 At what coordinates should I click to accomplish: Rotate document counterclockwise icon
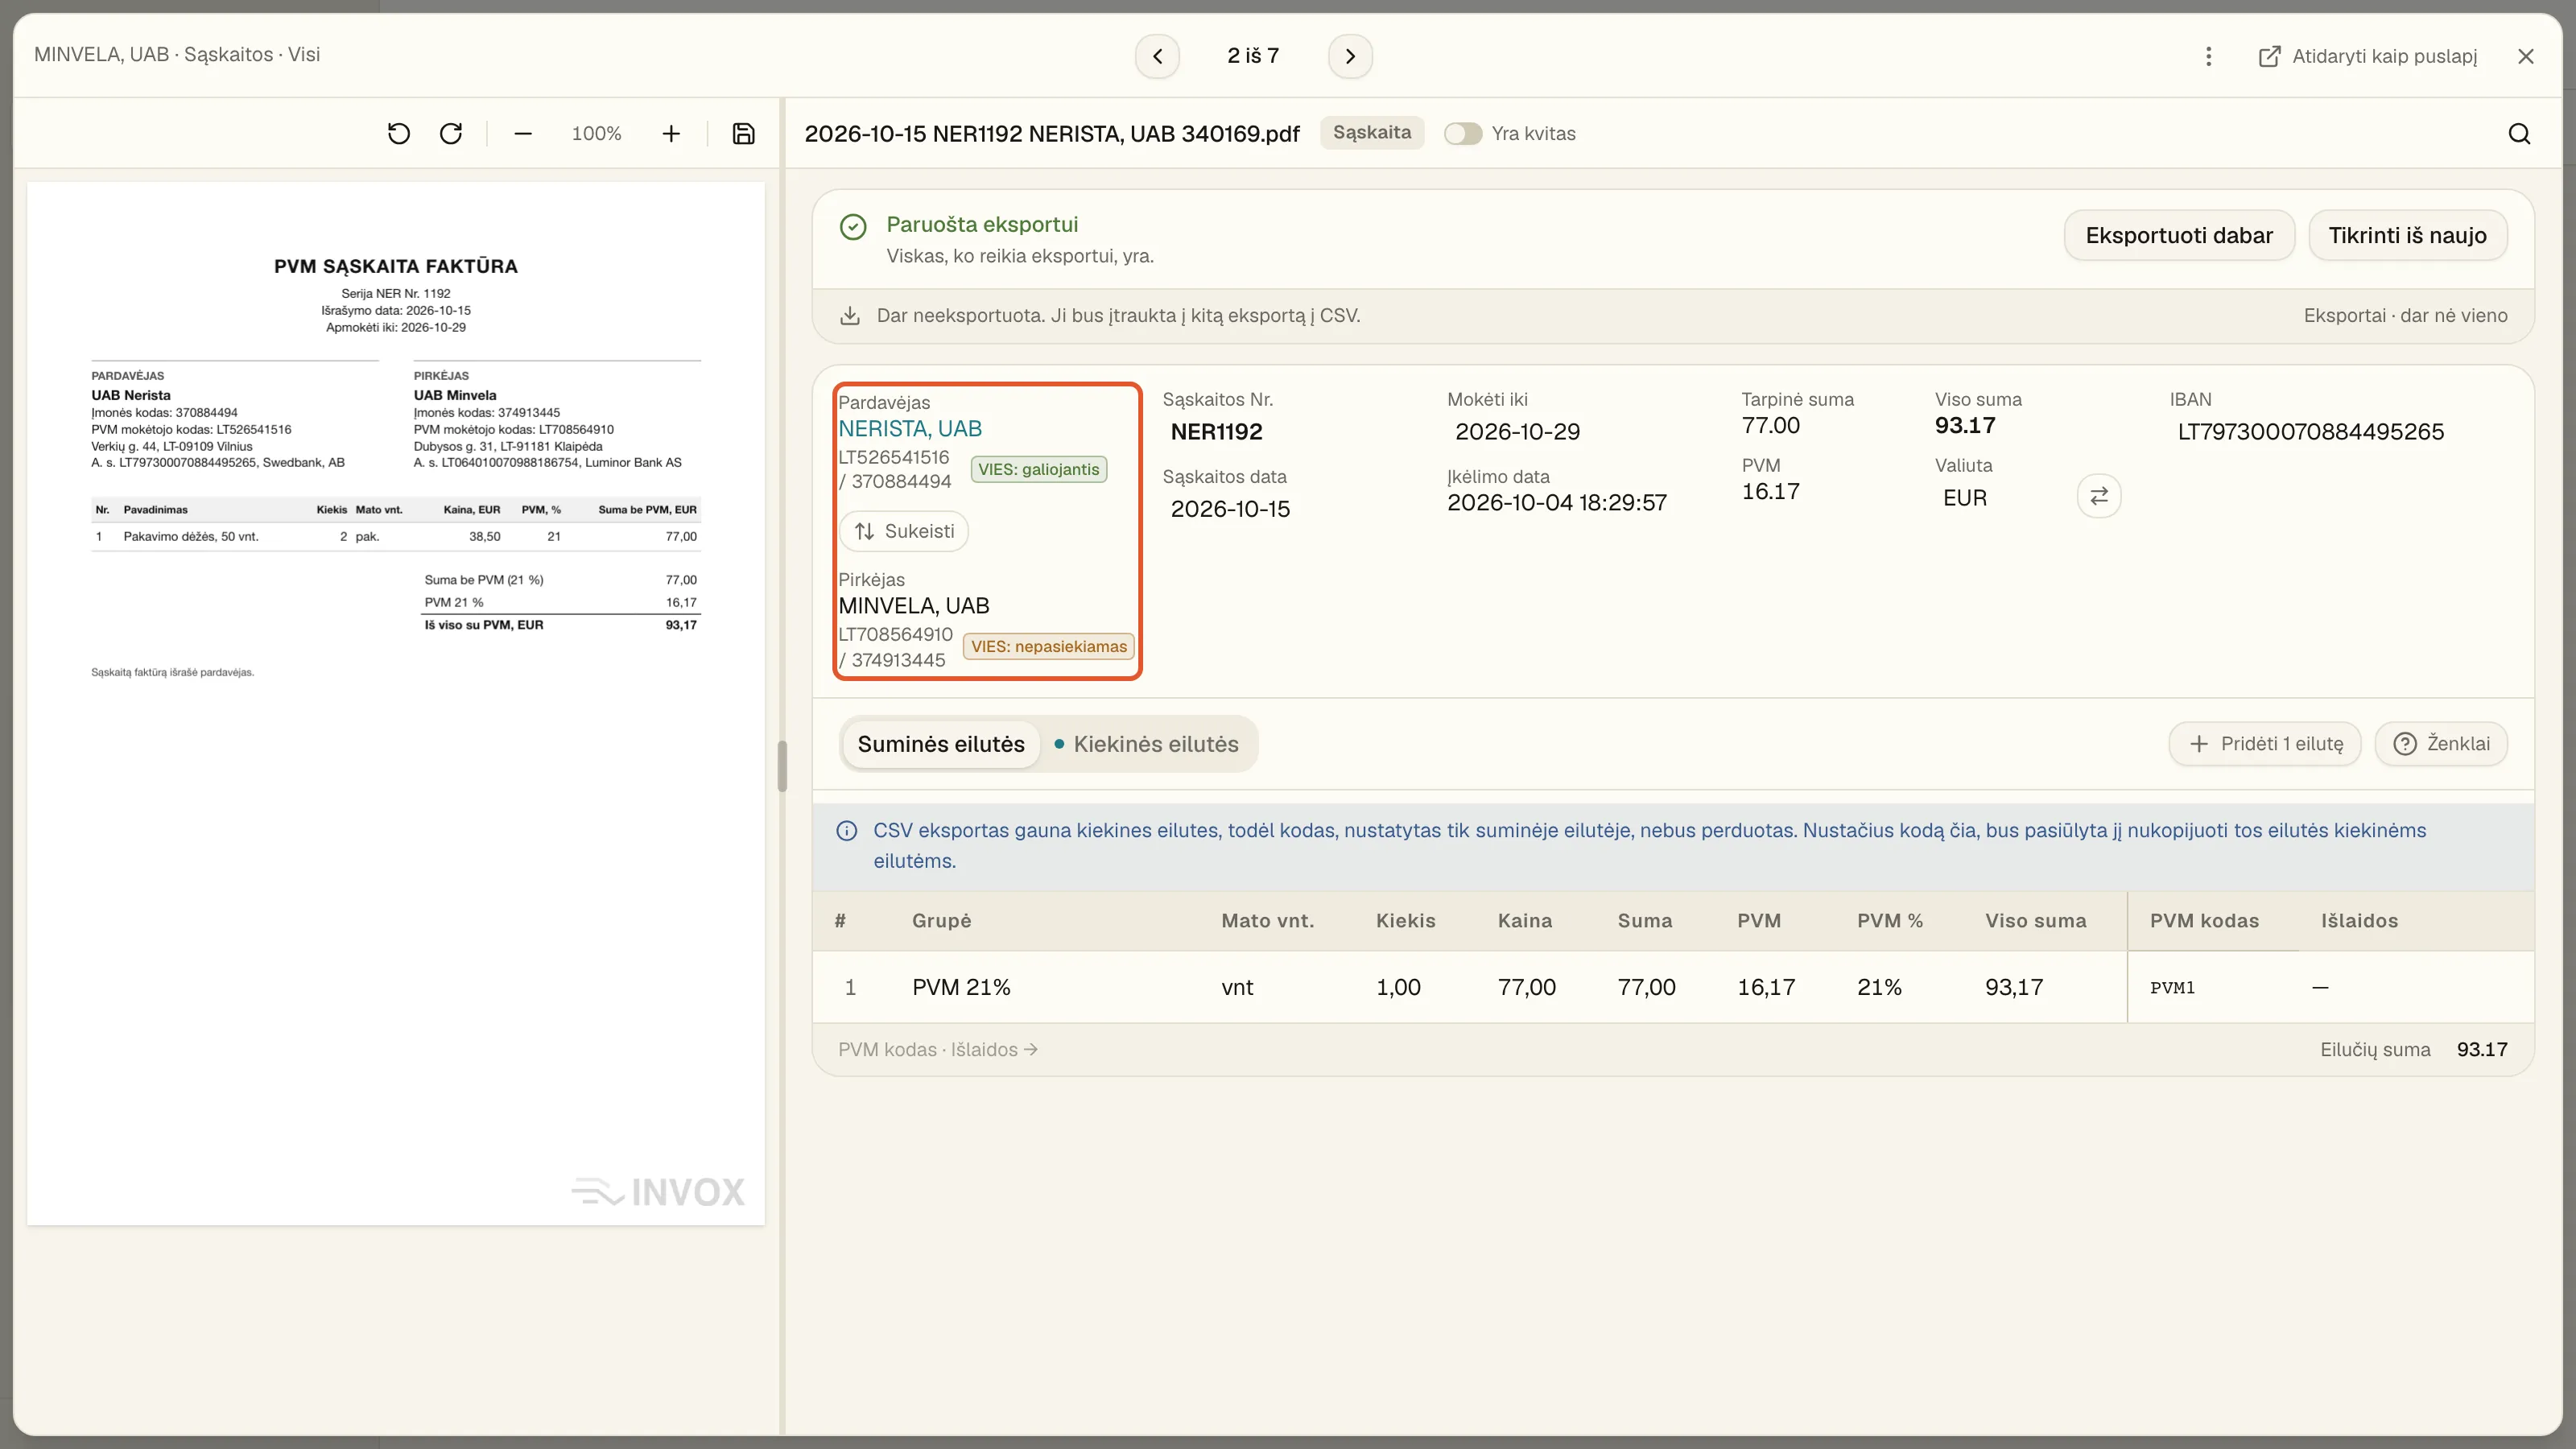398,134
